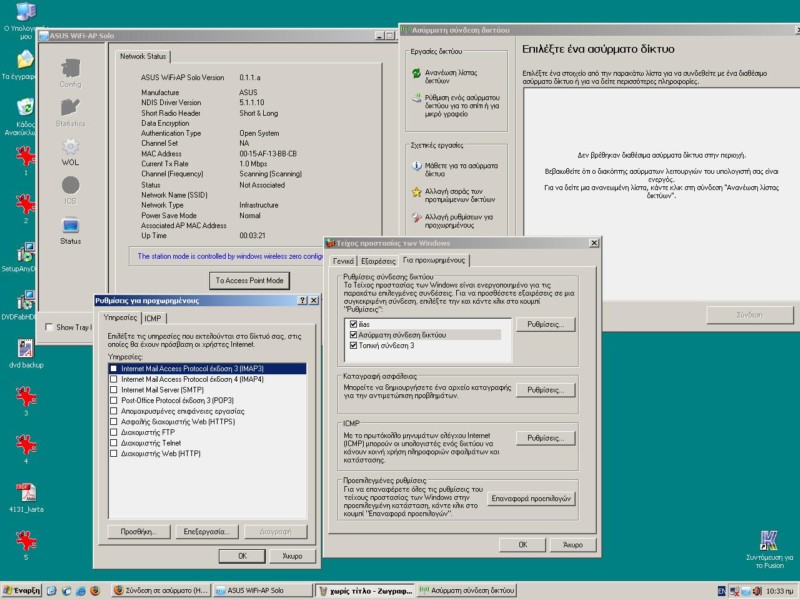Select Συντόμευση για το Fusion shortcut icon
The height and width of the screenshot is (600, 800).
point(769,541)
